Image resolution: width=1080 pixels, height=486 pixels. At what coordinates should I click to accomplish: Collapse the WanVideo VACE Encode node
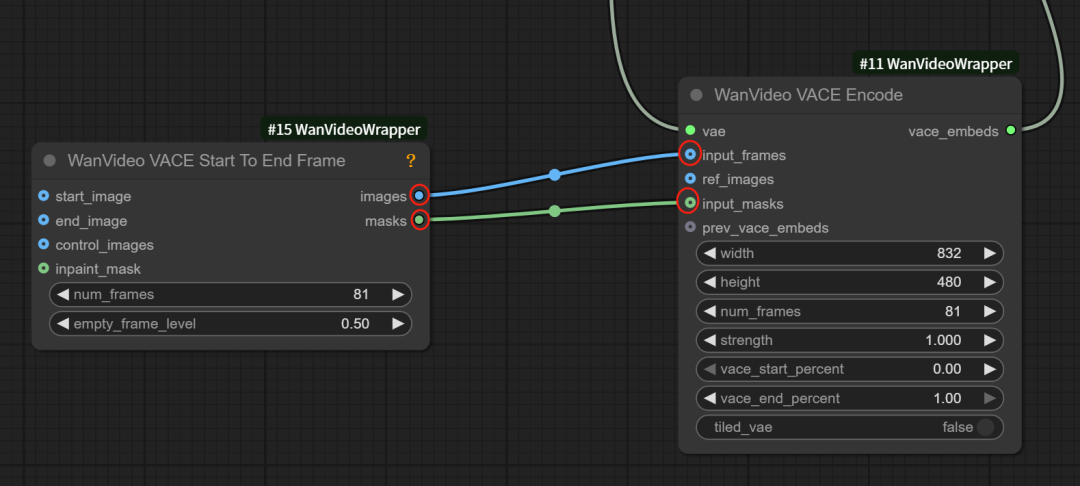(696, 95)
